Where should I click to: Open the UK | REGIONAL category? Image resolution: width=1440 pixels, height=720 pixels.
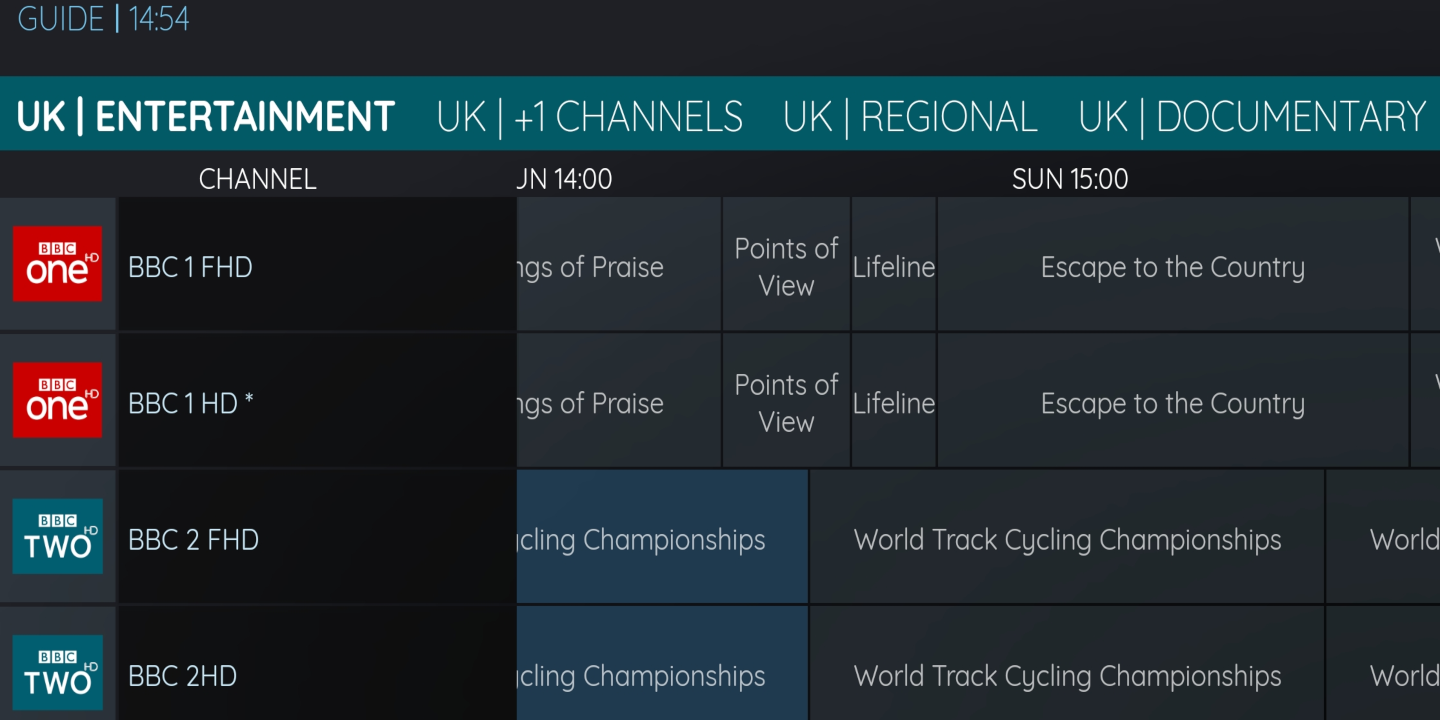(910, 117)
